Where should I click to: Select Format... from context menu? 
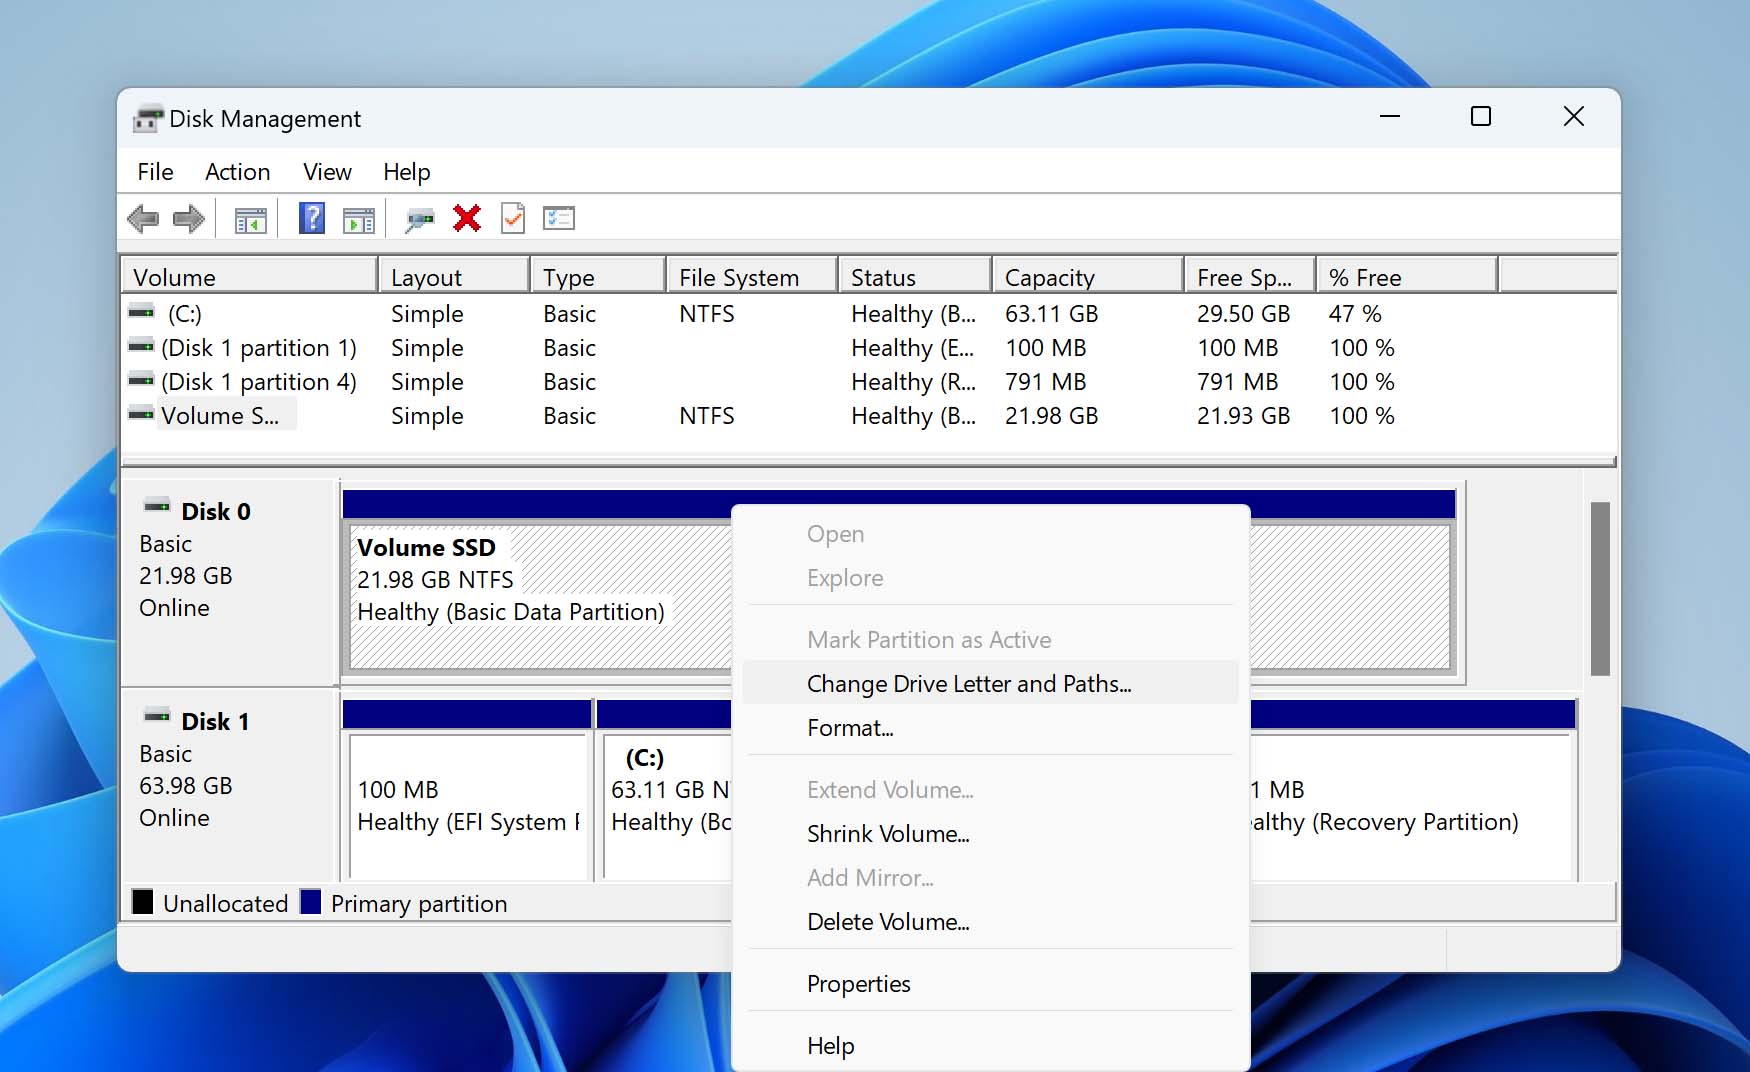990,727
